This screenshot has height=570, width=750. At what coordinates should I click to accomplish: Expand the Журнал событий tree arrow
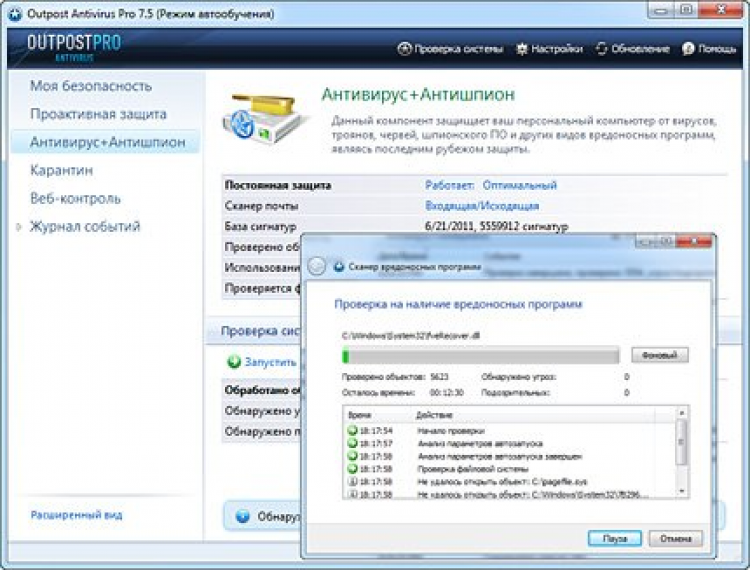point(19,227)
